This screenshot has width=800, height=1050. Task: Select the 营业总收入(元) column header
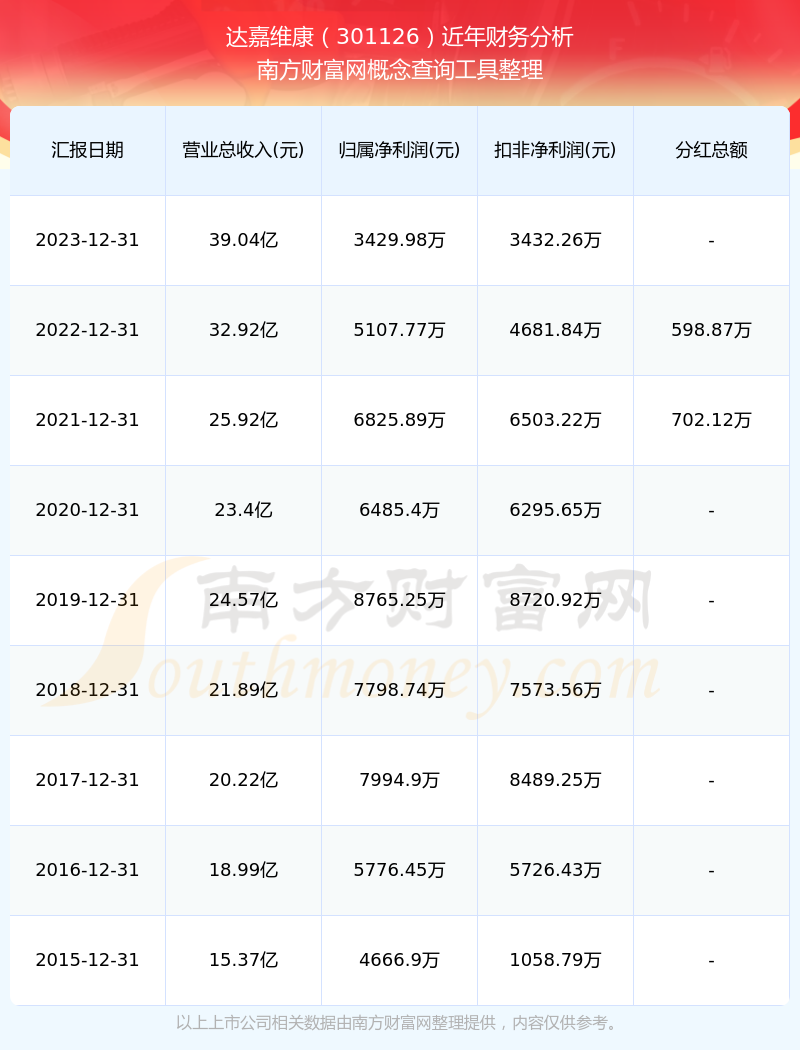tap(244, 150)
